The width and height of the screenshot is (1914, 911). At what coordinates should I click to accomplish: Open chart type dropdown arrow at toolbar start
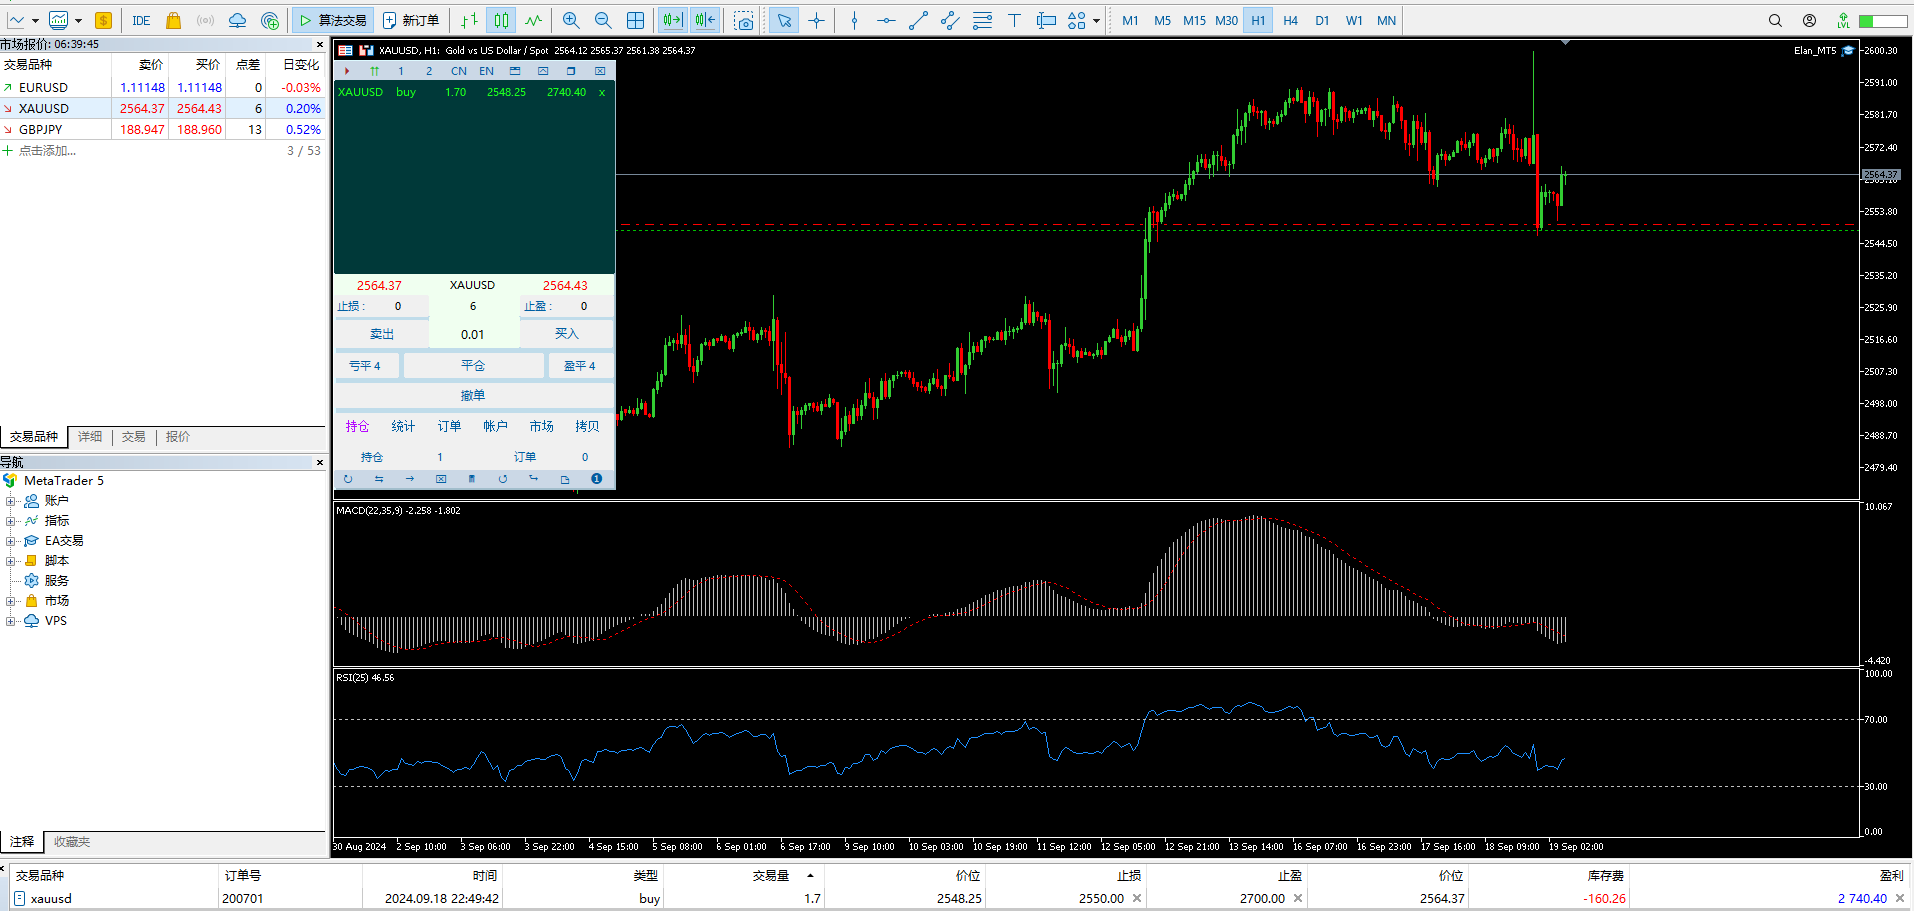point(35,20)
